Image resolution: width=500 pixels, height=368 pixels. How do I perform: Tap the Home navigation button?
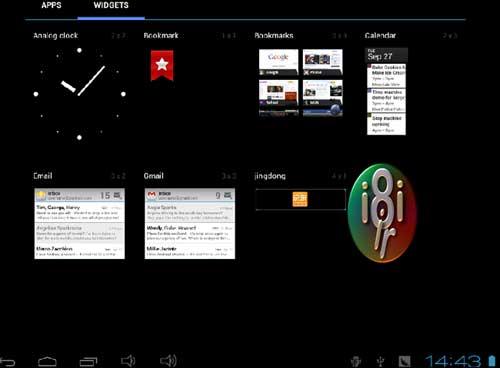pyautogui.click(x=47, y=361)
